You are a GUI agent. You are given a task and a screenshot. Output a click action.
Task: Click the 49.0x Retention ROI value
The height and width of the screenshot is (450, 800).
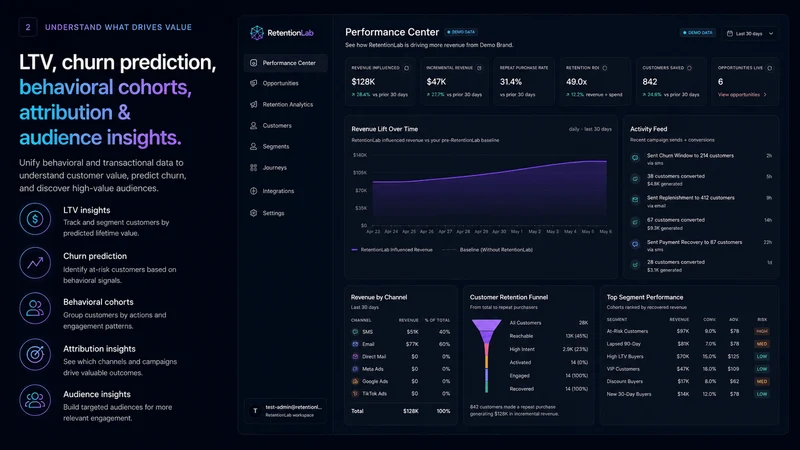click(x=577, y=82)
